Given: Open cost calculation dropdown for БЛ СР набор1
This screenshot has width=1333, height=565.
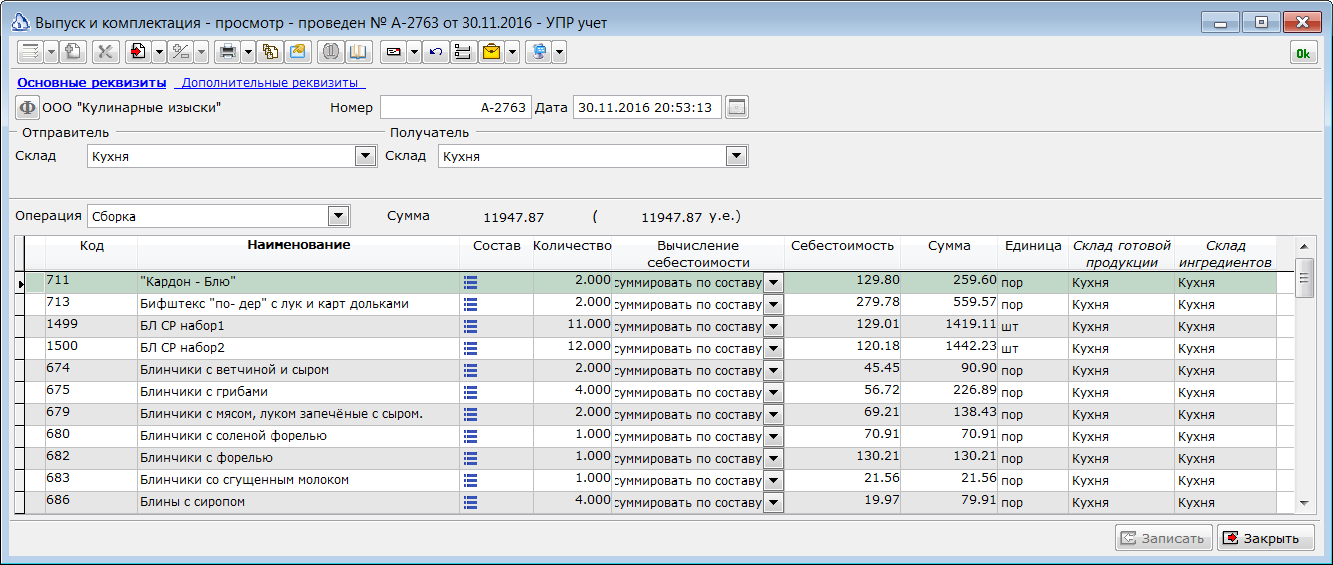Looking at the screenshot, I should 773,327.
